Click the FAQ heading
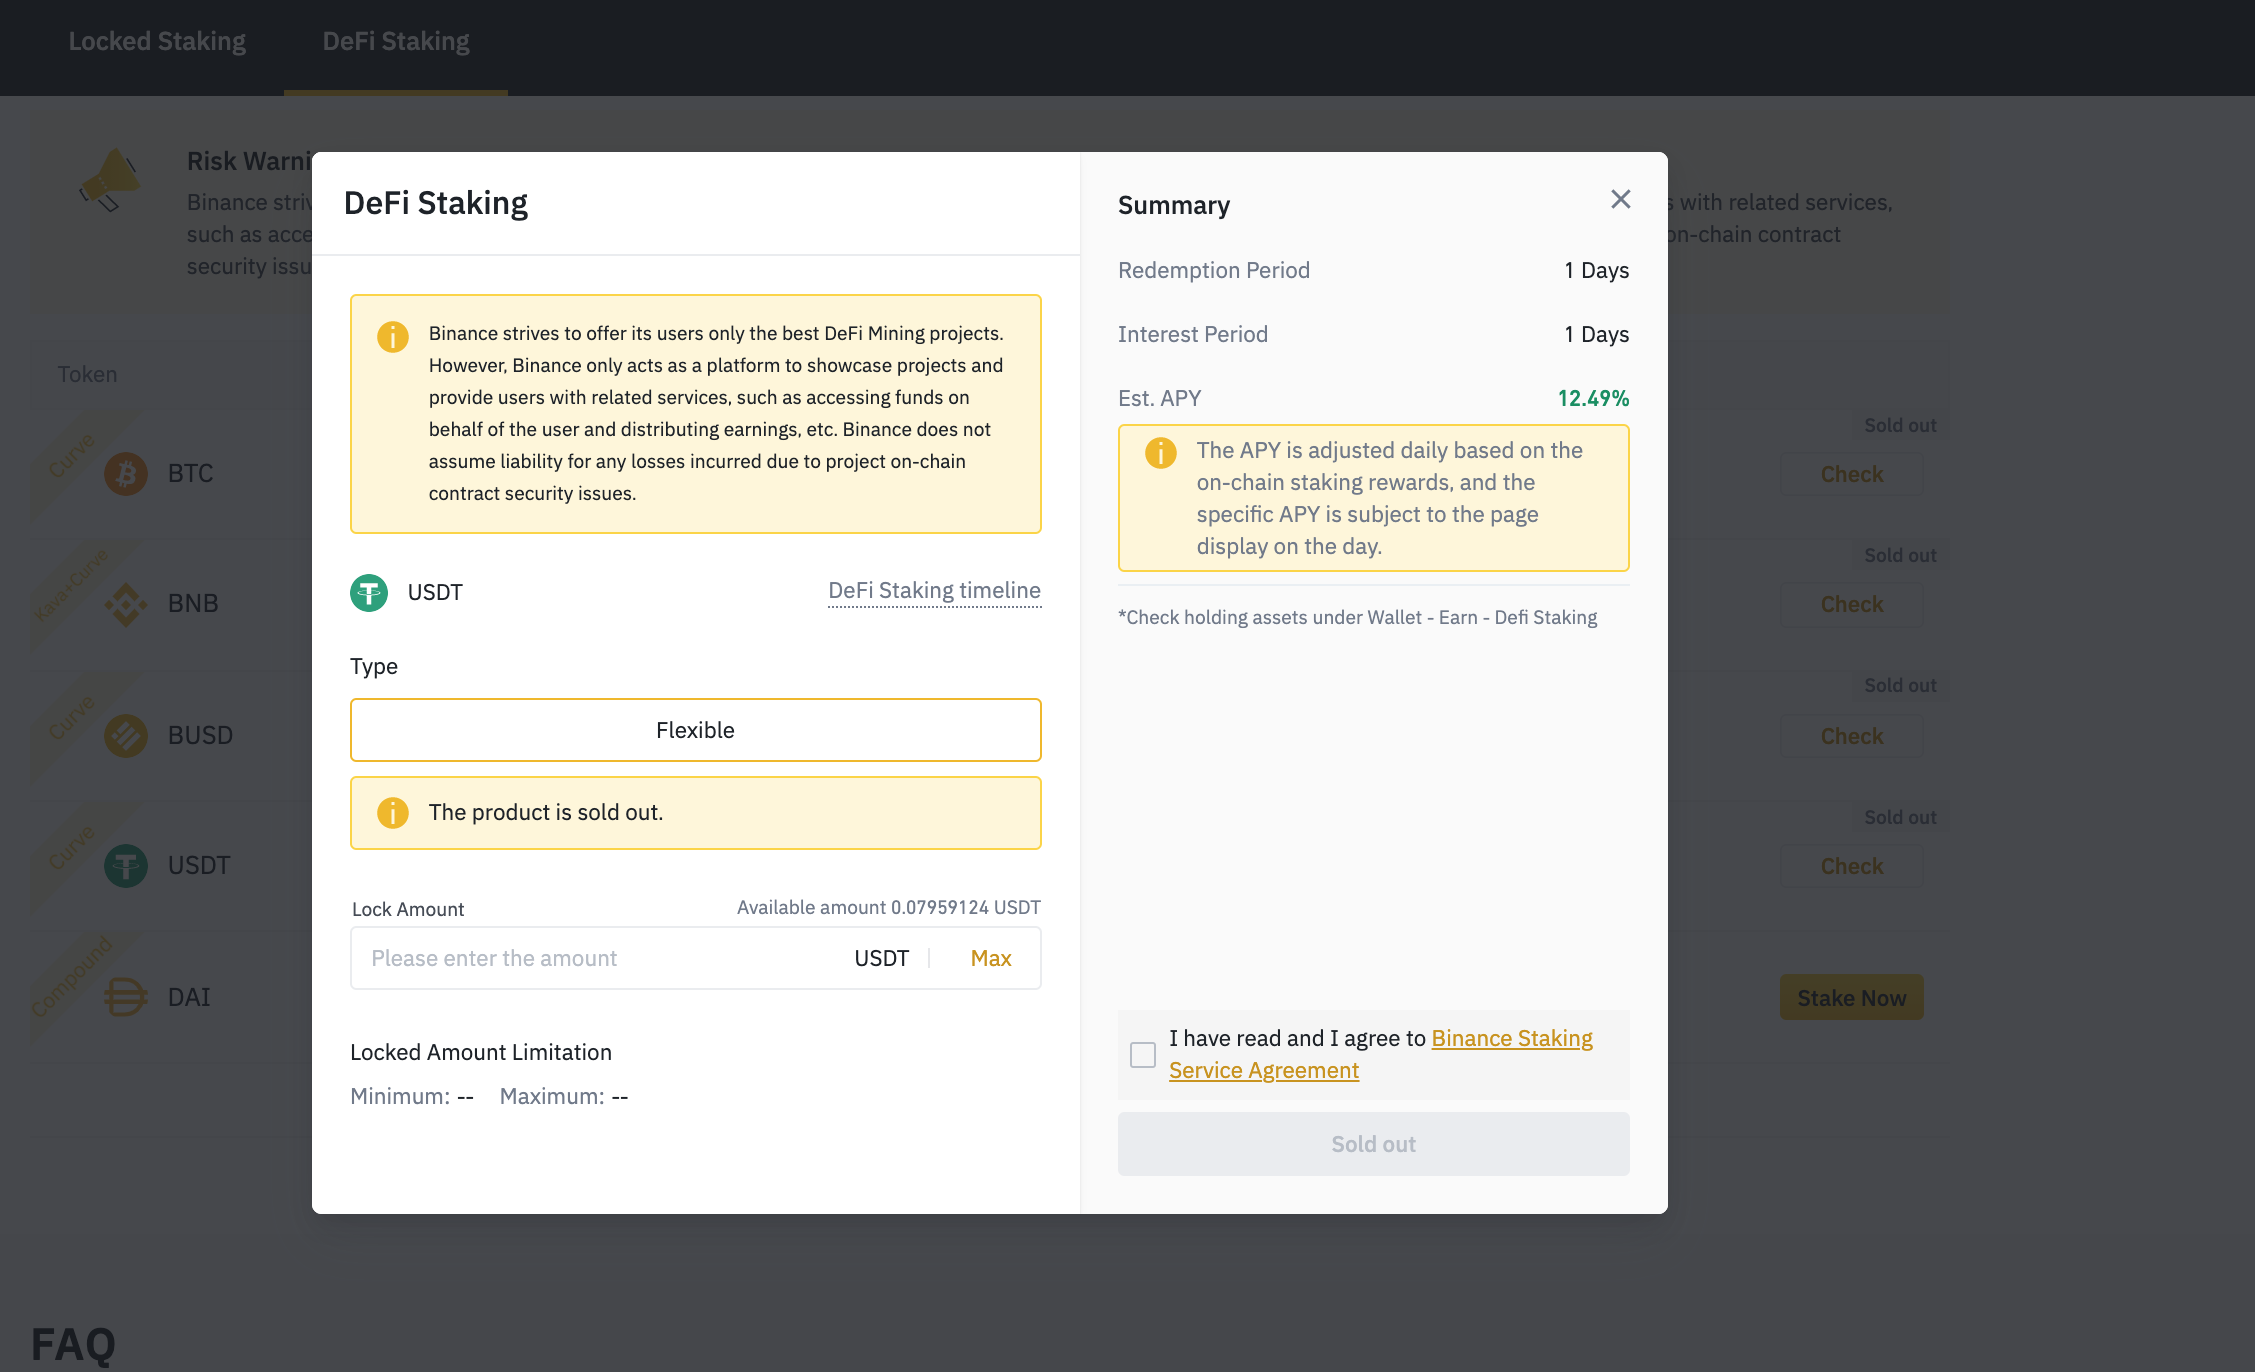This screenshot has height=1372, width=2255. [x=73, y=1344]
